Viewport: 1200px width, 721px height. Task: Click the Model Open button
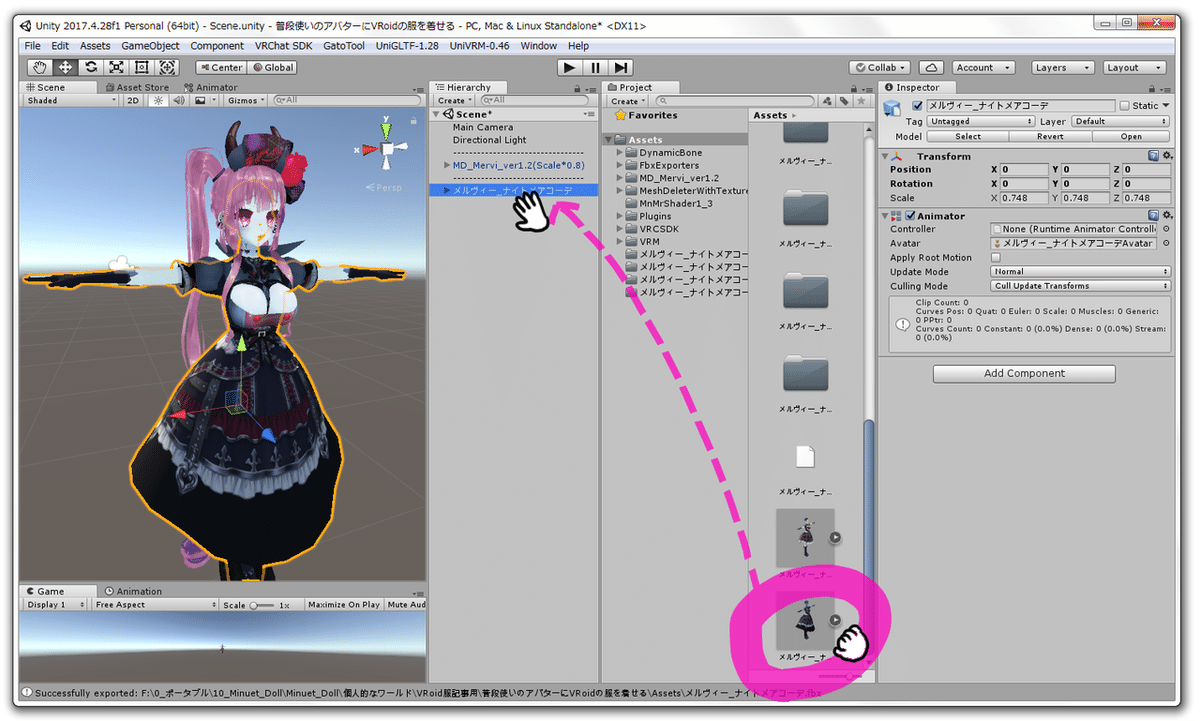pyautogui.click(x=1130, y=137)
